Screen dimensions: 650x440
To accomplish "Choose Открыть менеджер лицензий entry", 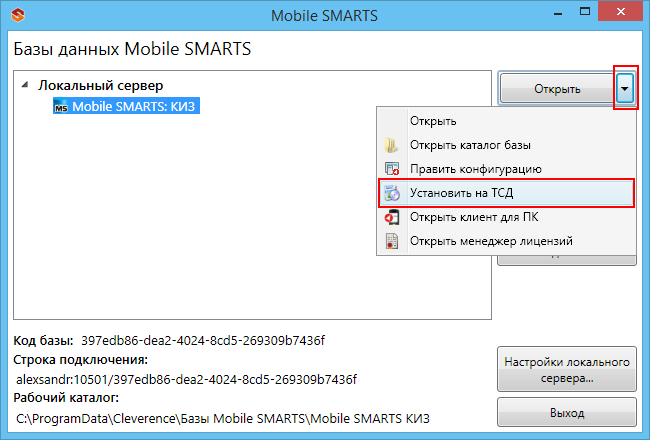I will tap(506, 241).
